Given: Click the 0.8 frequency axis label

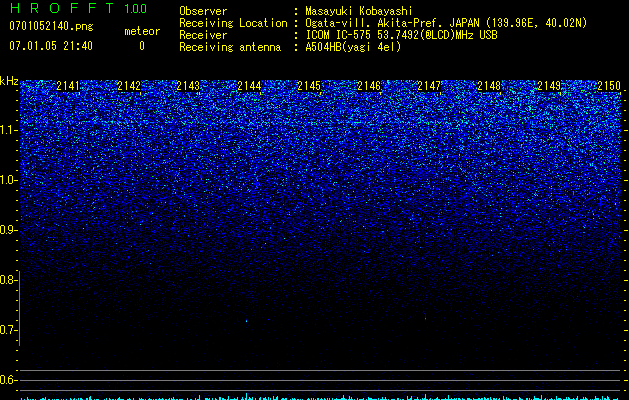Looking at the screenshot, I should [x=8, y=280].
